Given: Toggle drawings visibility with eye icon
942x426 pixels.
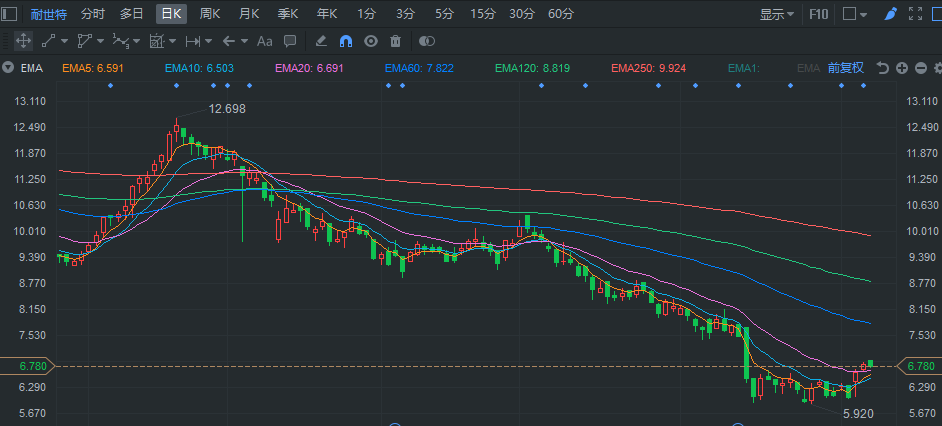Looking at the screenshot, I should click(x=371, y=41).
